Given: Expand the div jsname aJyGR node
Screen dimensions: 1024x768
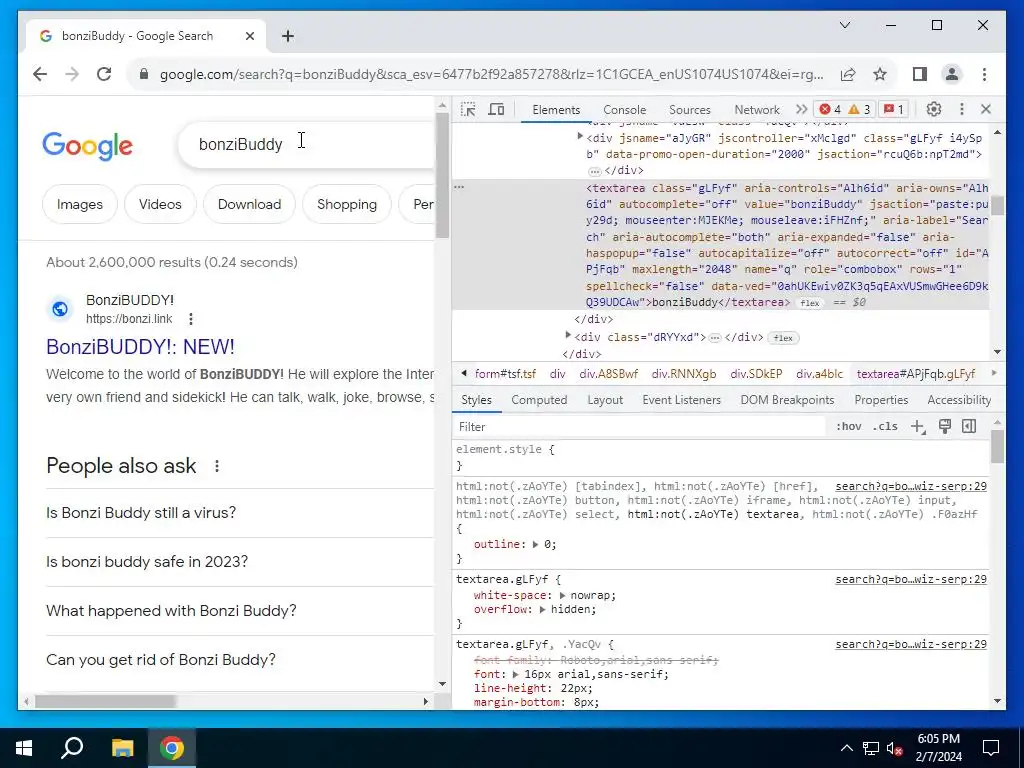Looking at the screenshot, I should pyautogui.click(x=579, y=136).
